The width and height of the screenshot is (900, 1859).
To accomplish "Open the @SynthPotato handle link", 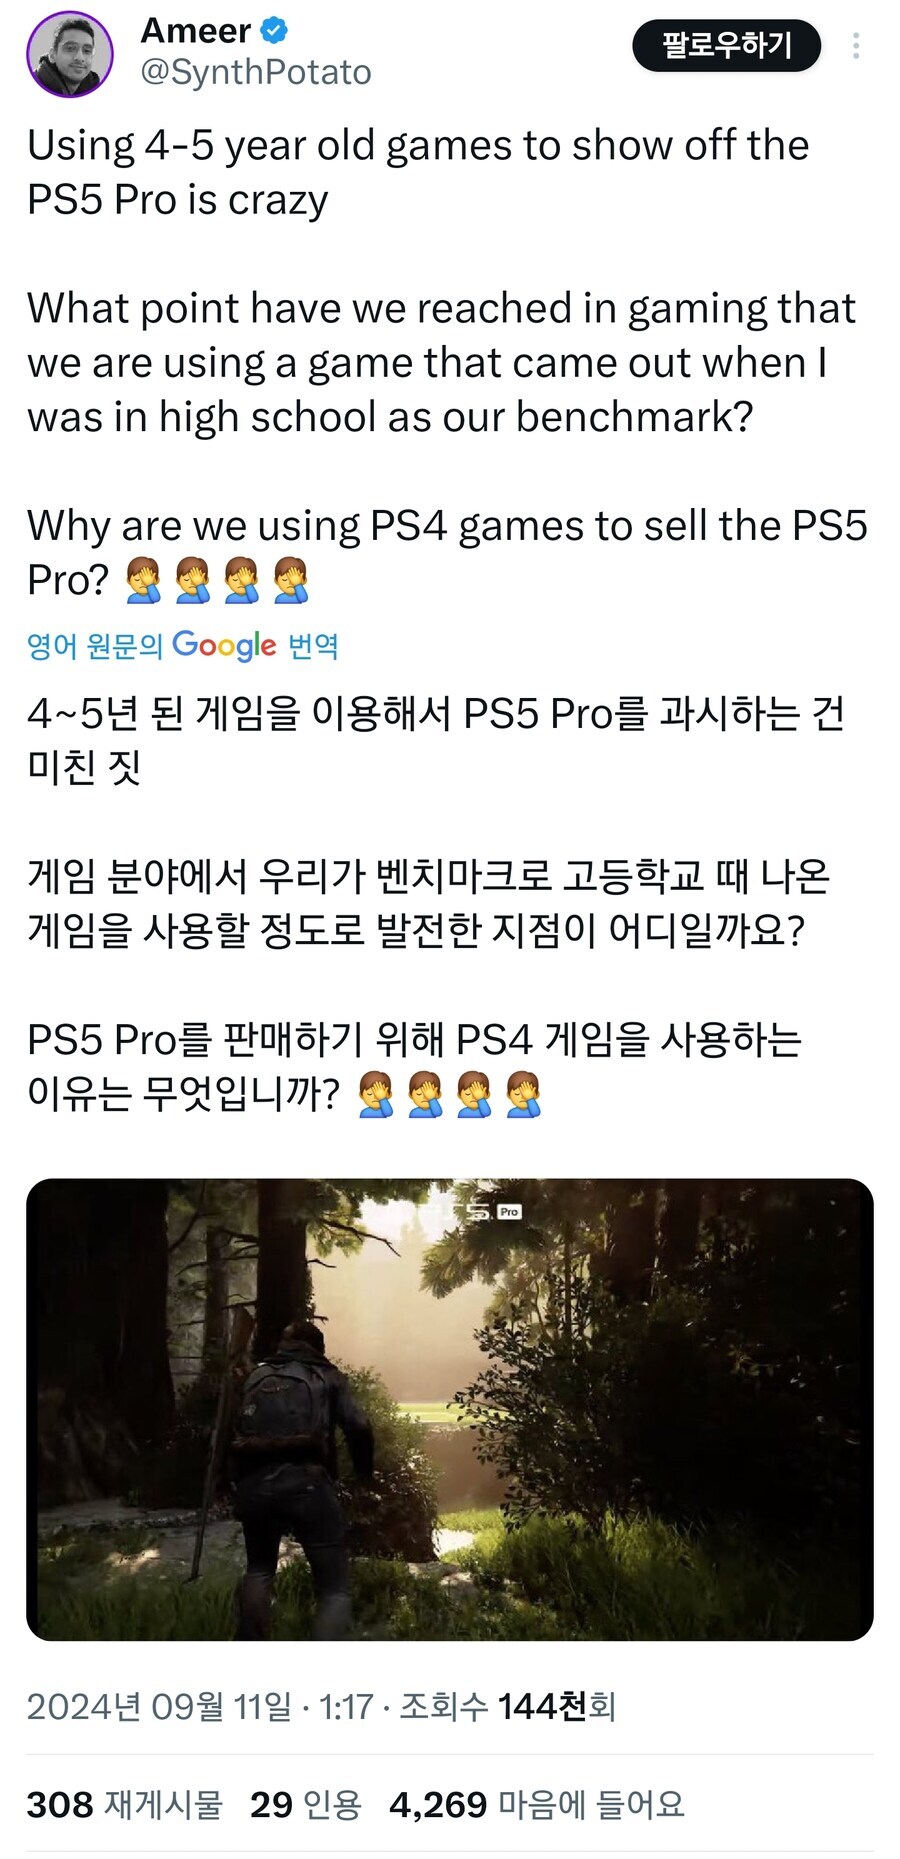I will [256, 72].
